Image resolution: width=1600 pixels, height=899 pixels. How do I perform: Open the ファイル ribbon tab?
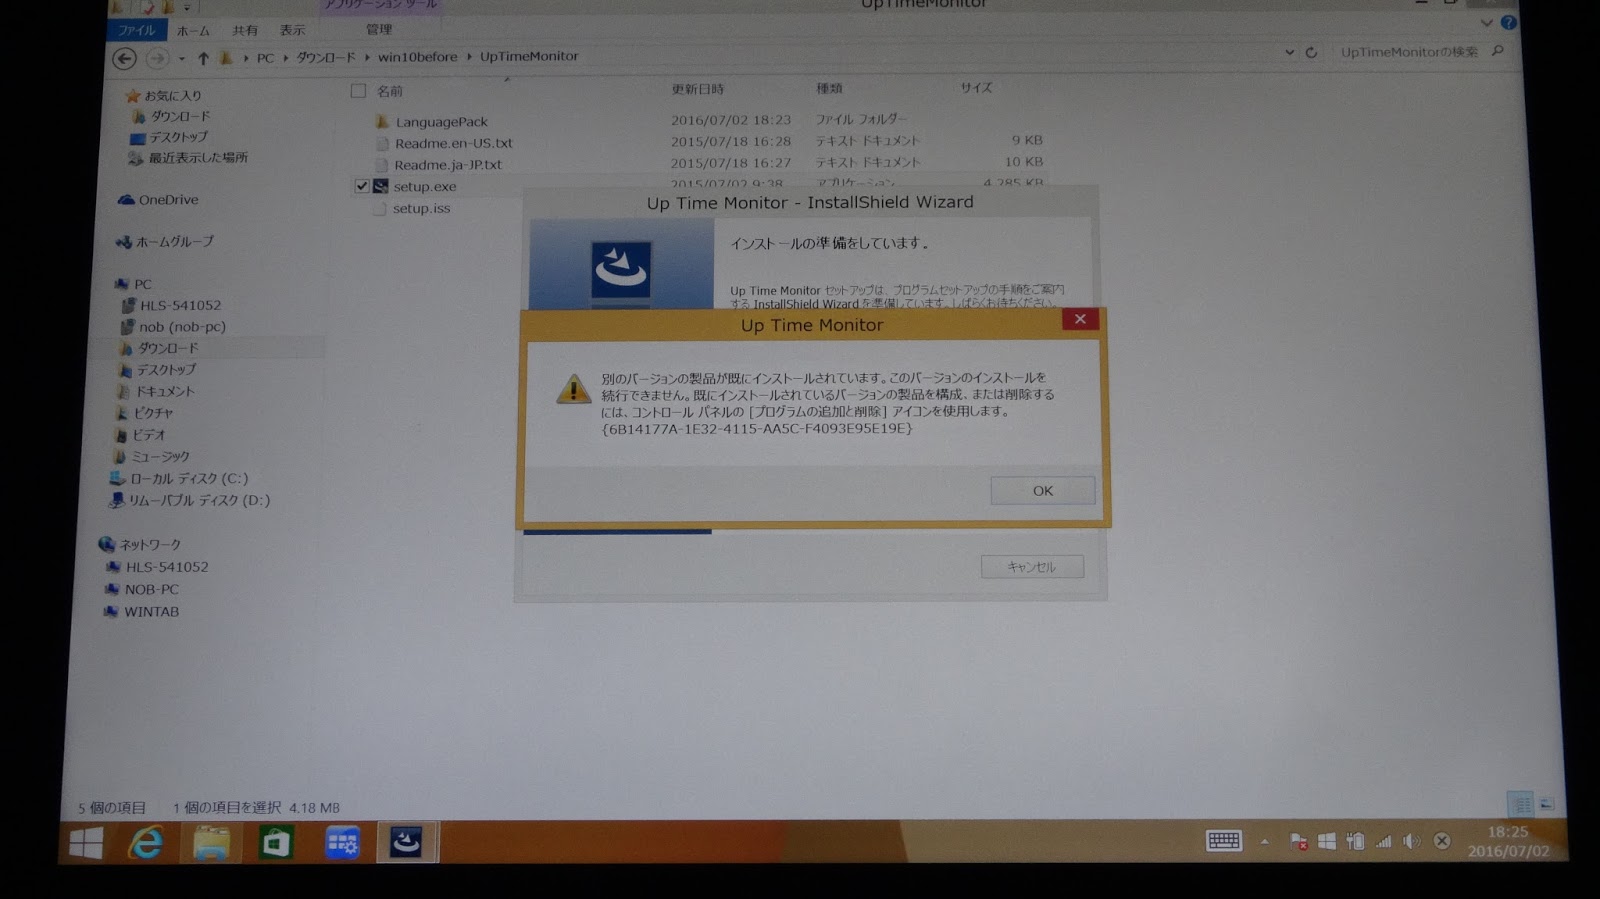tap(136, 30)
